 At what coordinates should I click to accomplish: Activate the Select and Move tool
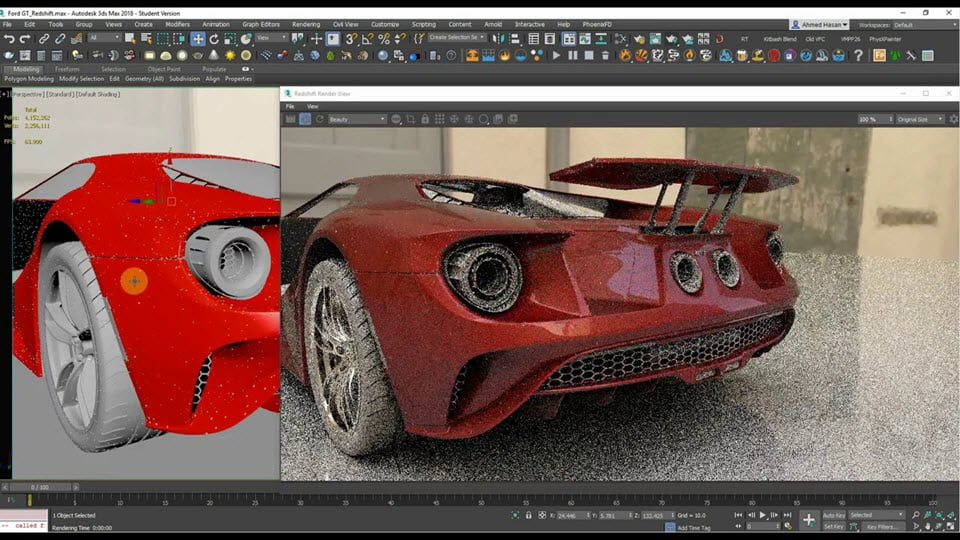point(198,39)
